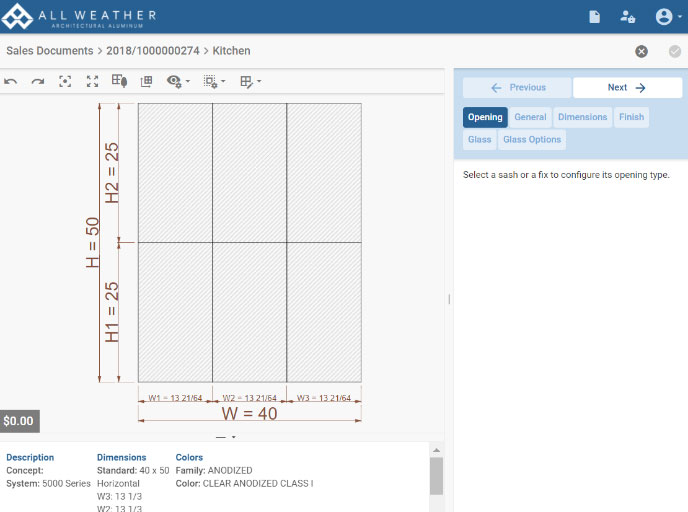The height and width of the screenshot is (512, 688).
Task: Click the customer cart icon in header
Action: tap(627, 17)
